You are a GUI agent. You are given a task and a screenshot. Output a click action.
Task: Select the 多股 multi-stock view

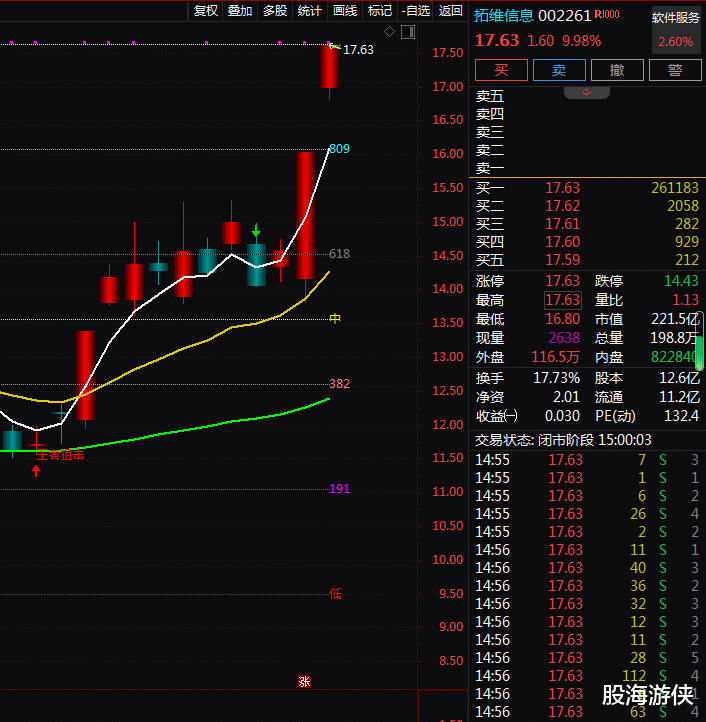(275, 11)
